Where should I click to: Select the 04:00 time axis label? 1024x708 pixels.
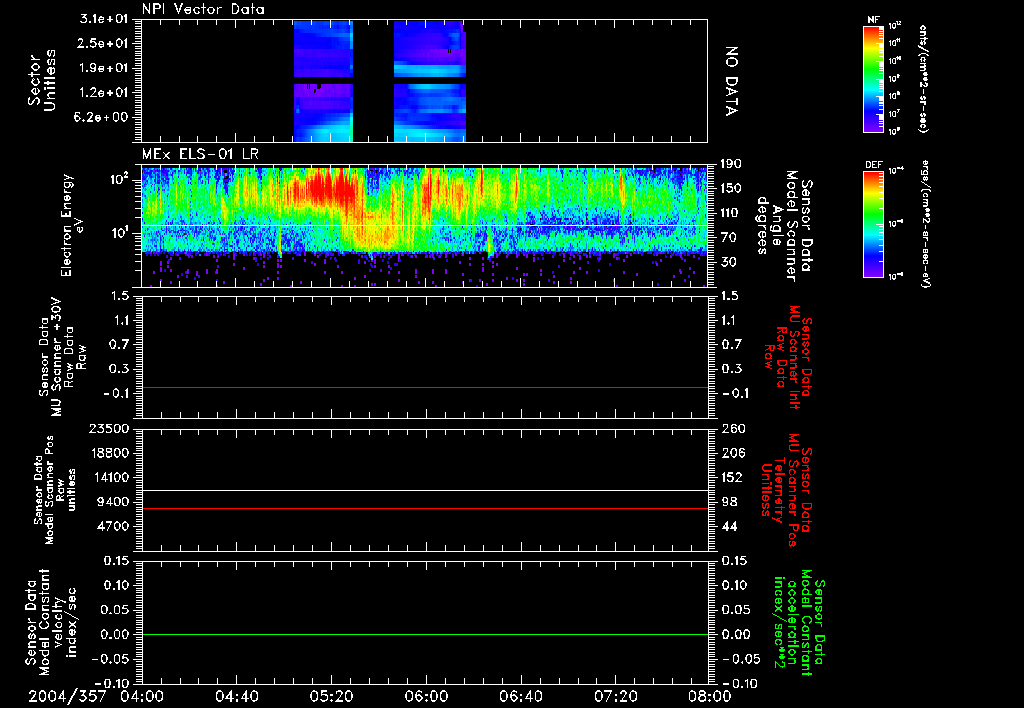pyautogui.click(x=141, y=695)
